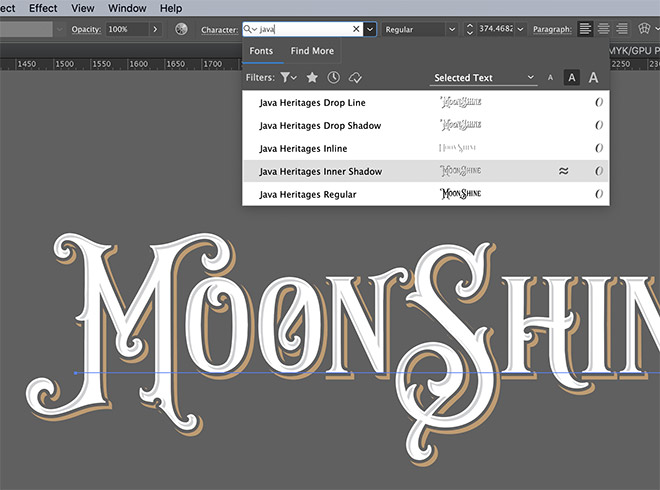Viewport: 660px width, 490px height.
Task: Open the Selected Text preview dropdown
Action: pyautogui.click(x=484, y=78)
